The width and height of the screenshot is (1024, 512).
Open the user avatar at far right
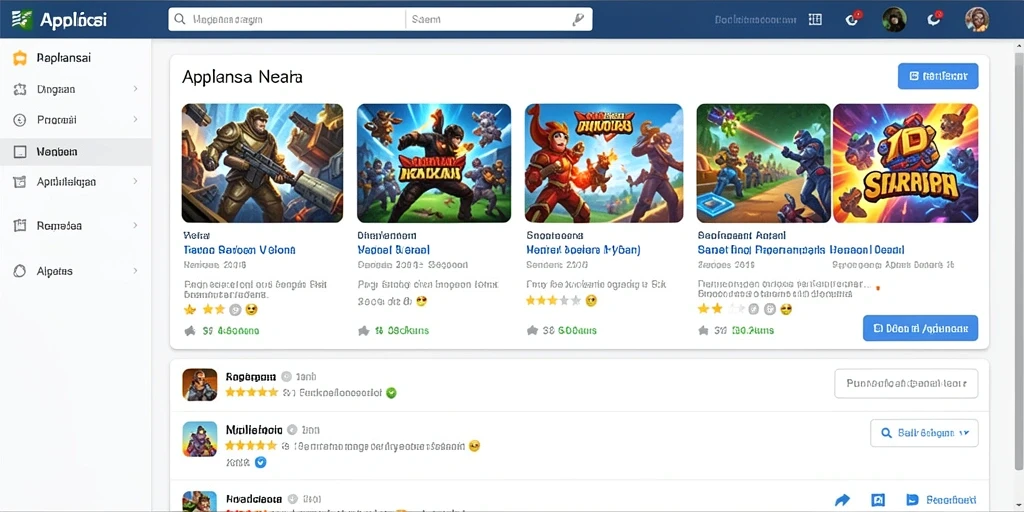tap(977, 20)
